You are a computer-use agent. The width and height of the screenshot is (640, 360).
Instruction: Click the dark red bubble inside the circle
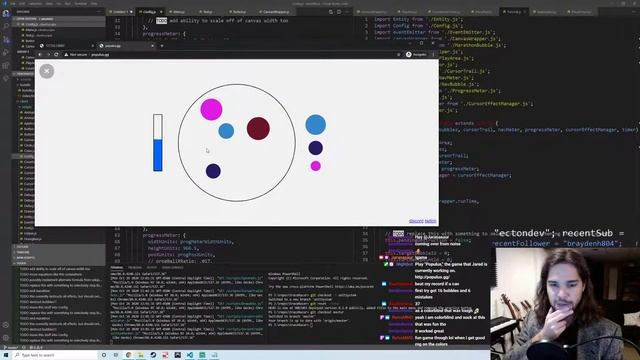(x=258, y=128)
